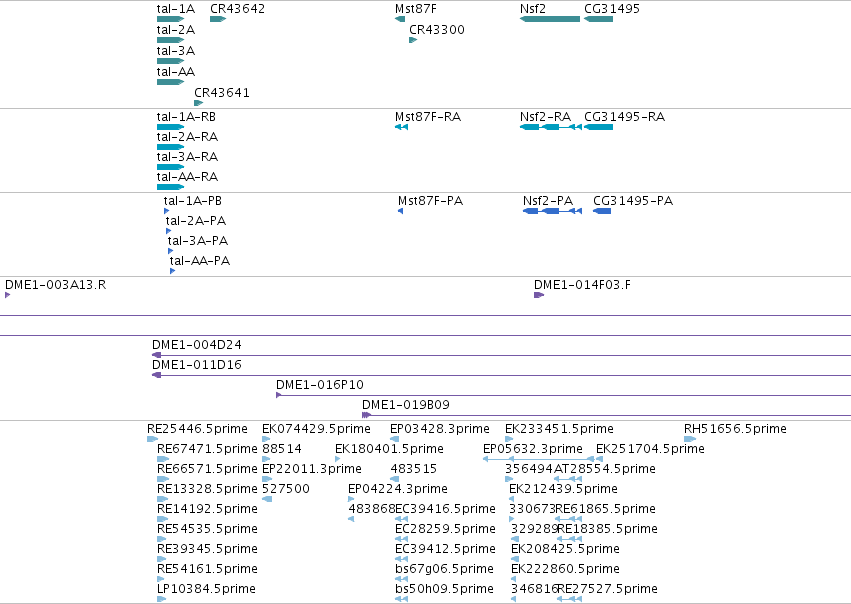Select the Nsf2-RA transcript feature

(551, 127)
